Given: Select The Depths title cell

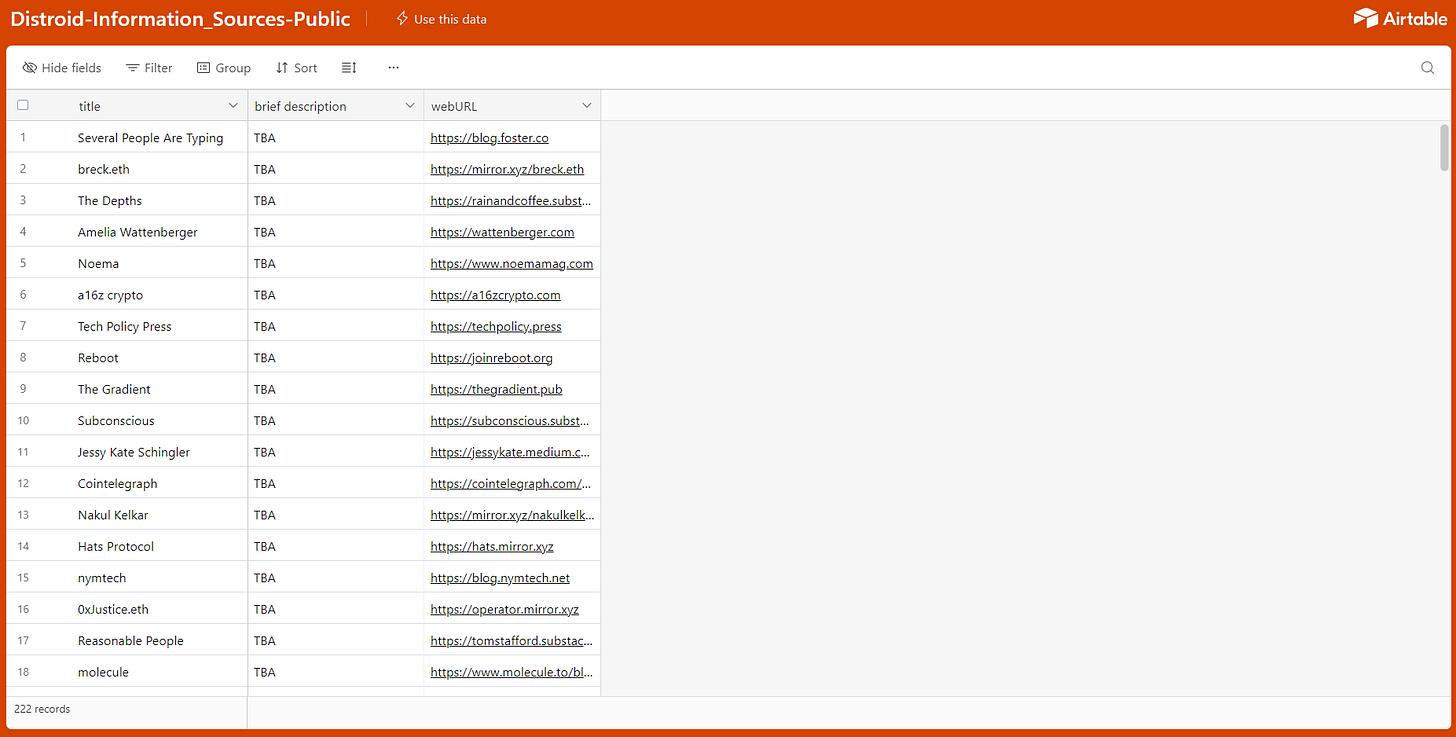Looking at the screenshot, I should click(110, 201).
